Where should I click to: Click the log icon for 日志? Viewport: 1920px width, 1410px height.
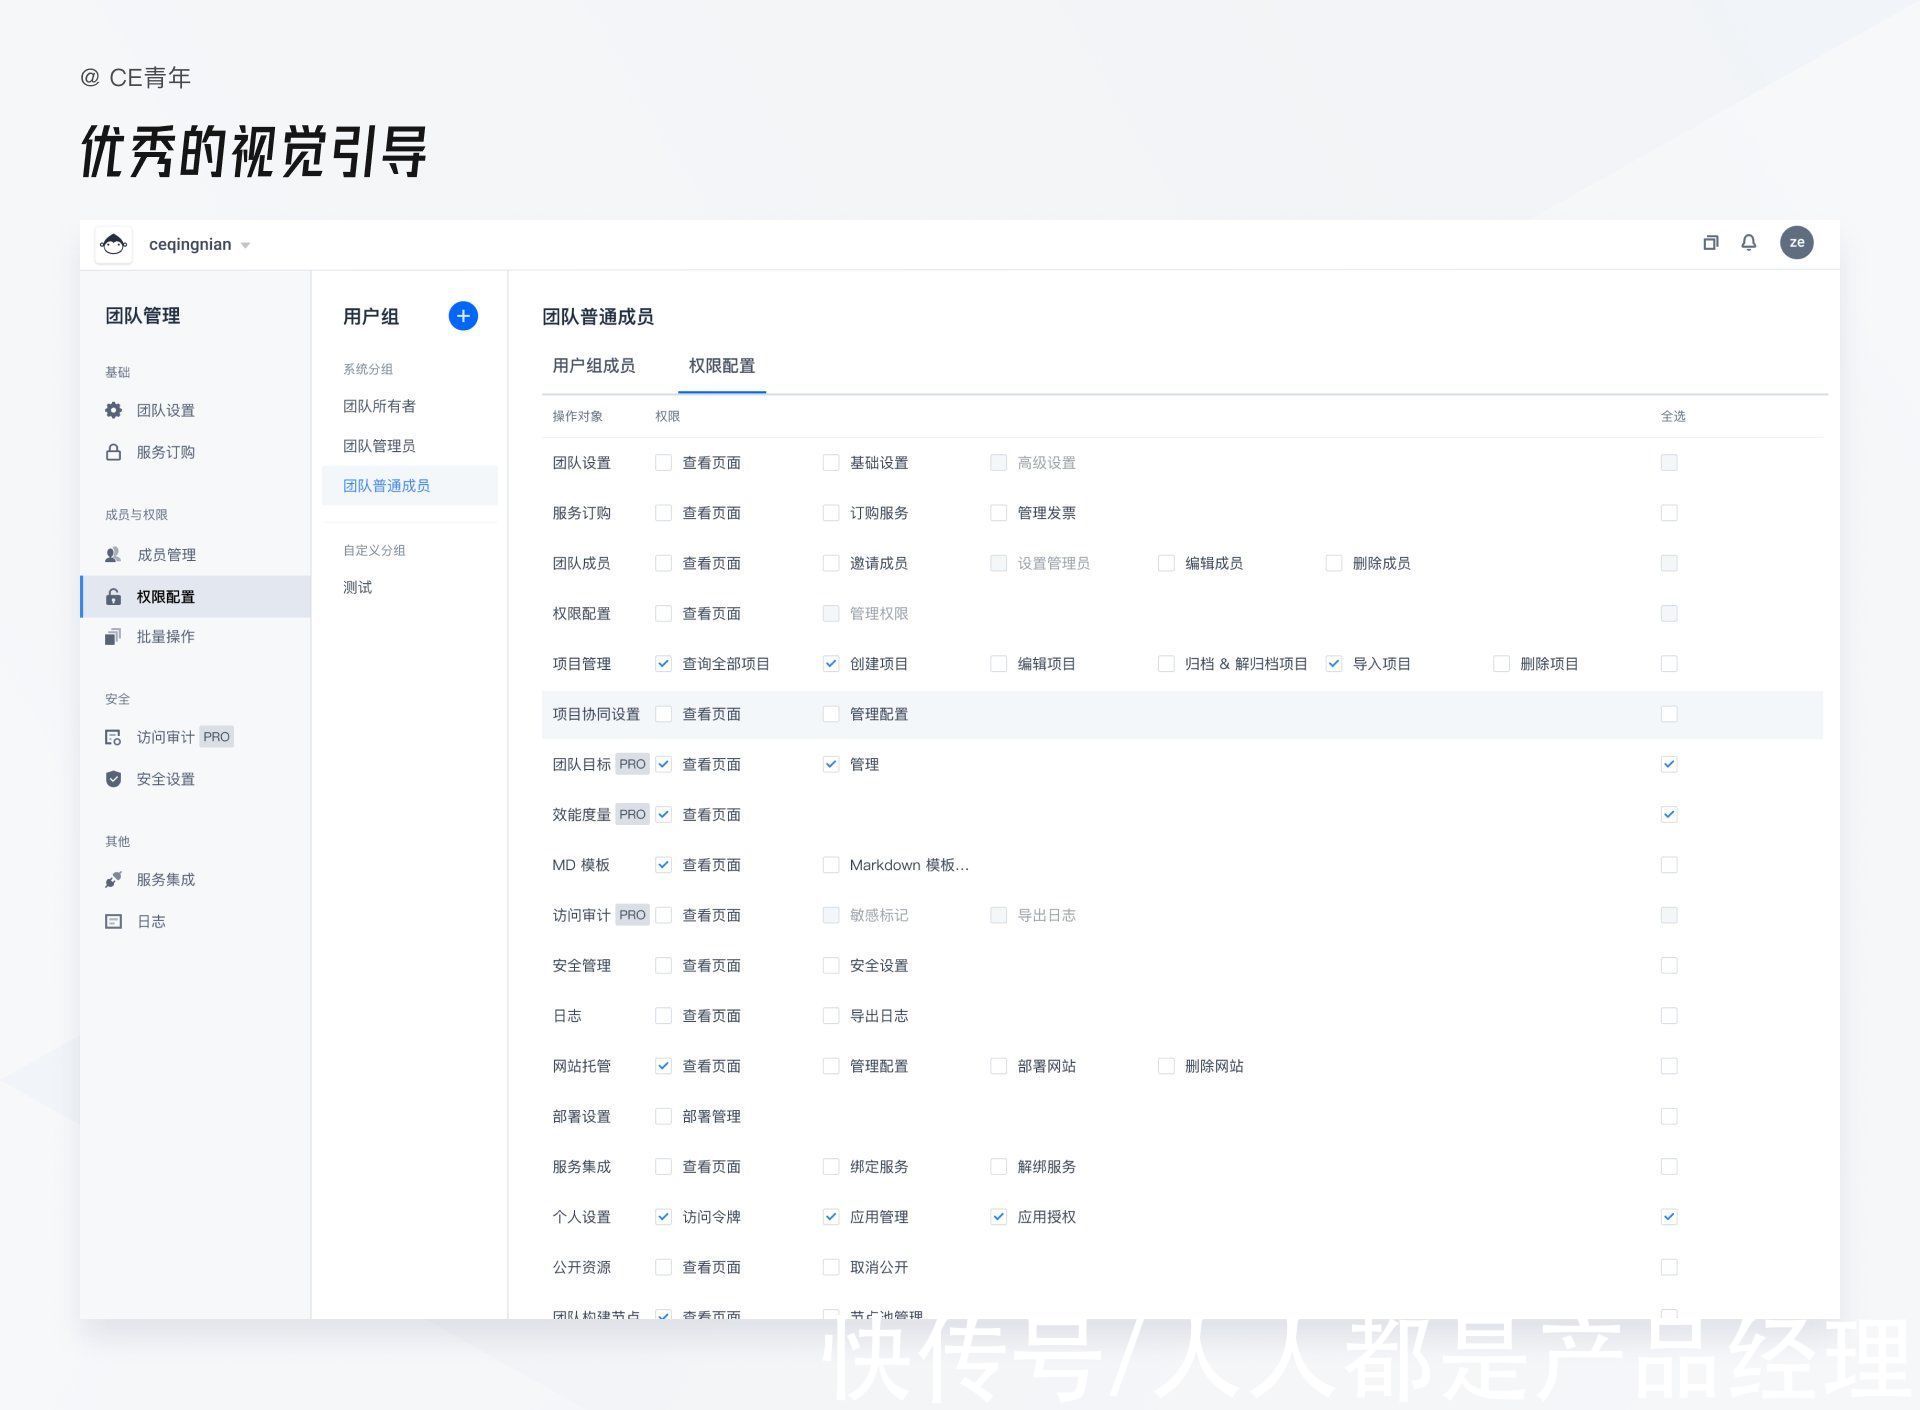114,922
